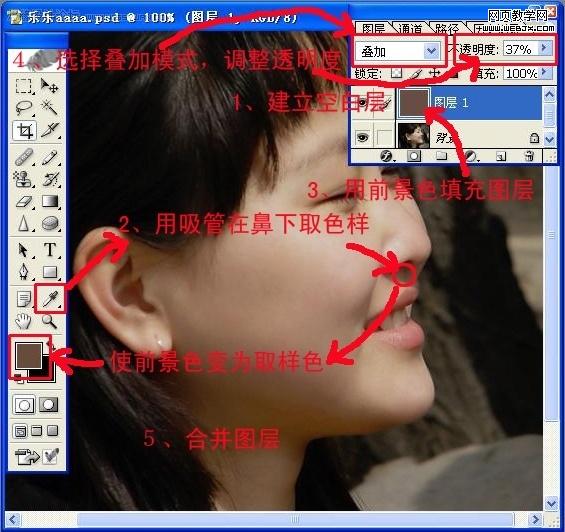Image resolution: width=565 pixels, height=532 pixels.
Task: Select the Notes tool
Action: coord(24,299)
